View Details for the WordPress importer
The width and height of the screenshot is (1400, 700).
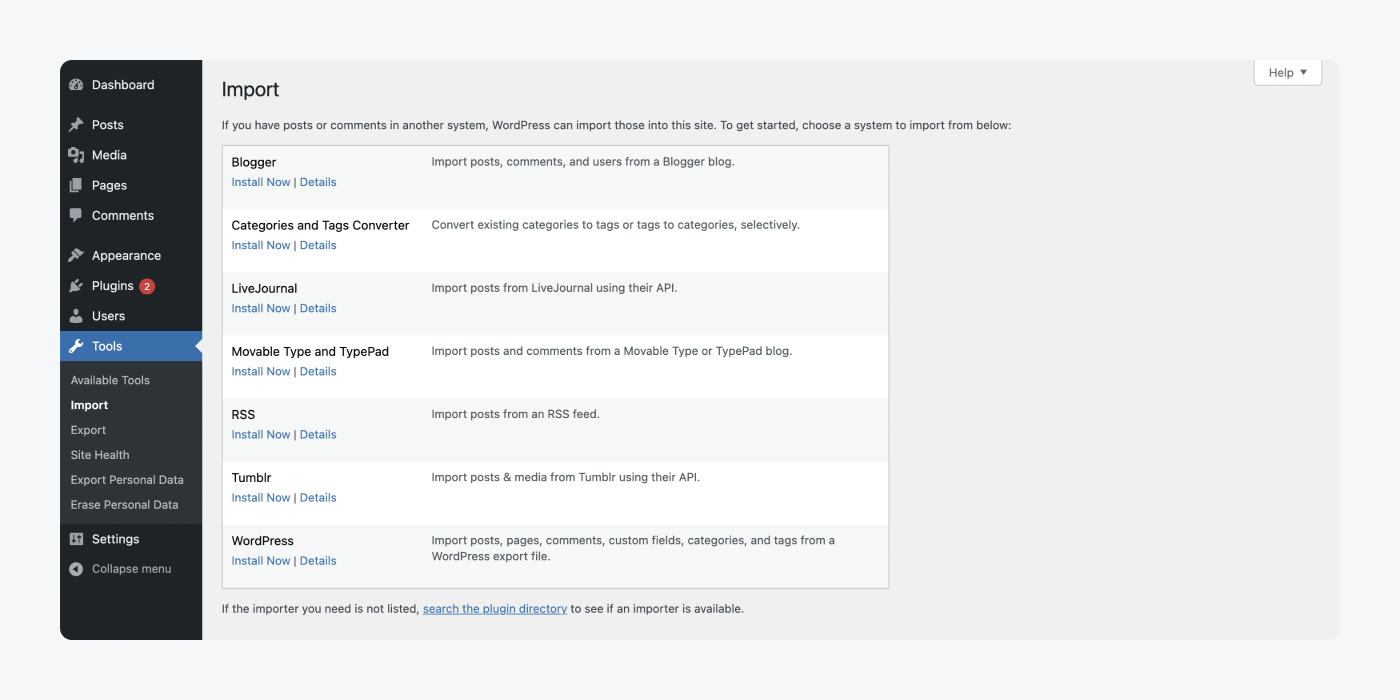(318, 560)
